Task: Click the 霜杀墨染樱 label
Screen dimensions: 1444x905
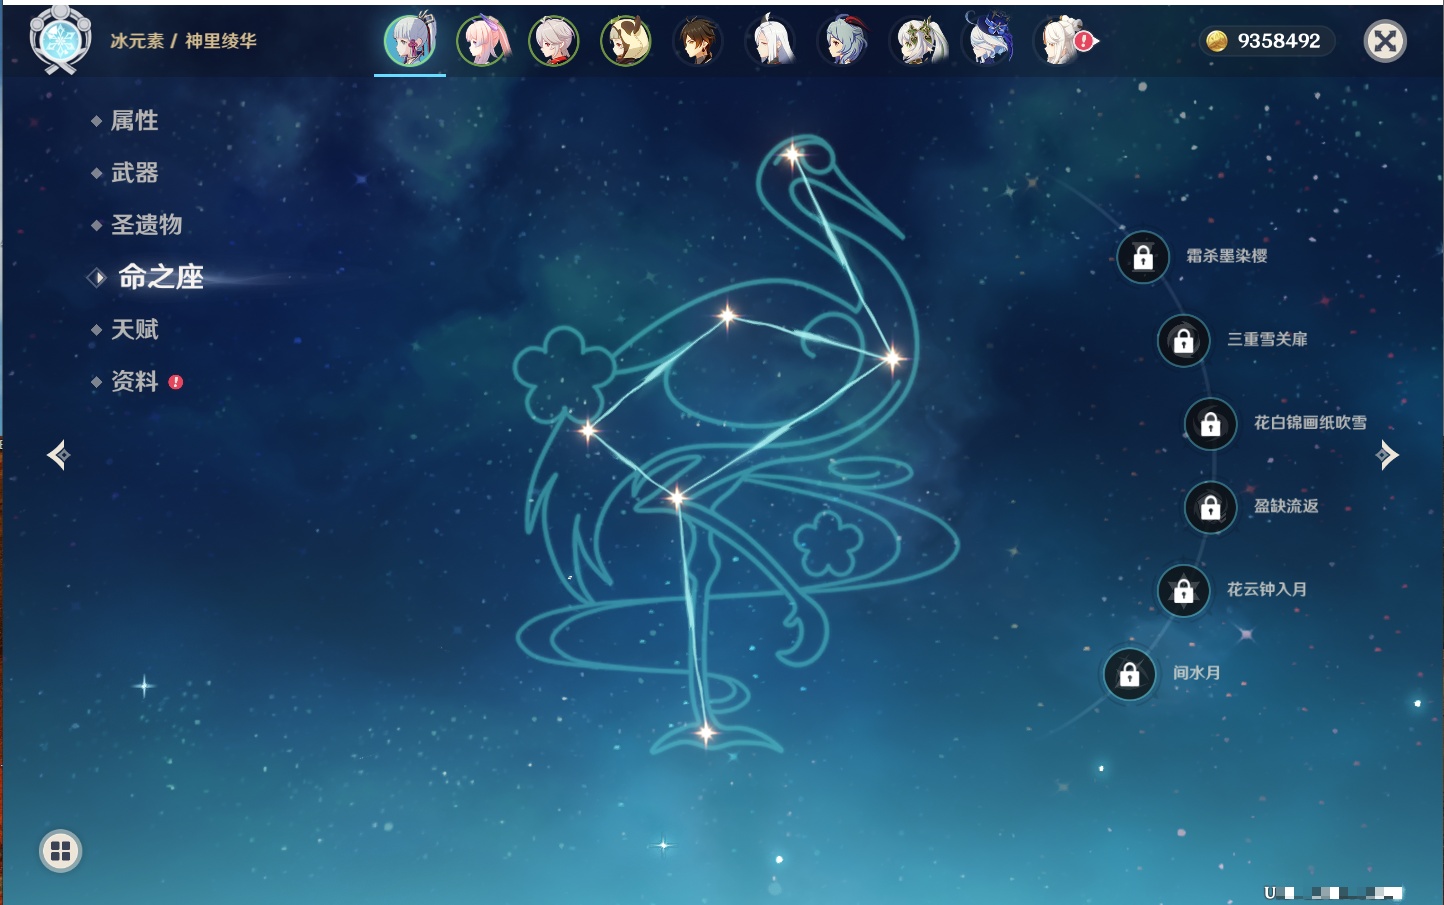Action: coord(1227,256)
